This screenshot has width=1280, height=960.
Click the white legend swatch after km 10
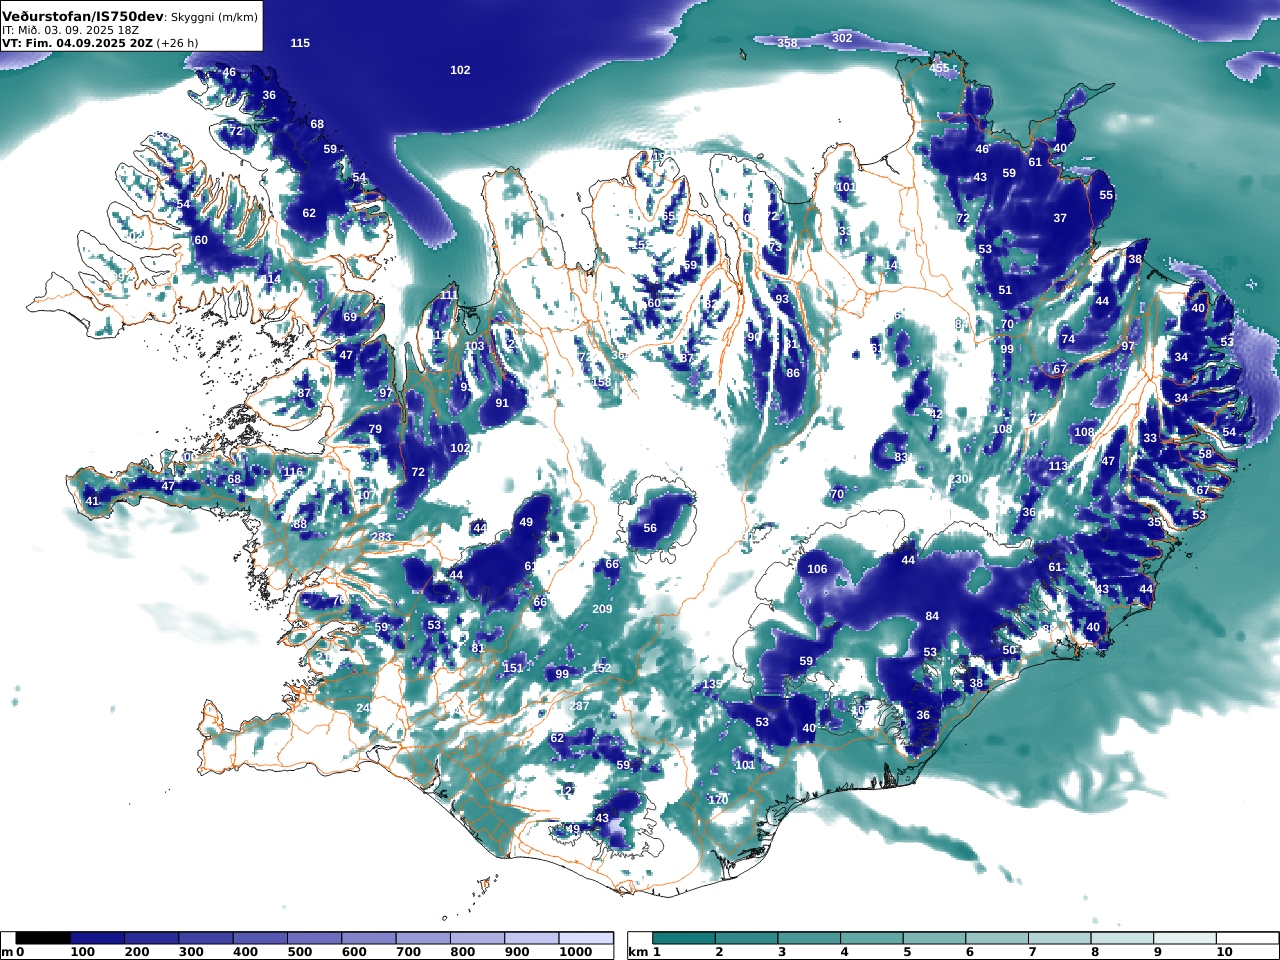click(1247, 938)
